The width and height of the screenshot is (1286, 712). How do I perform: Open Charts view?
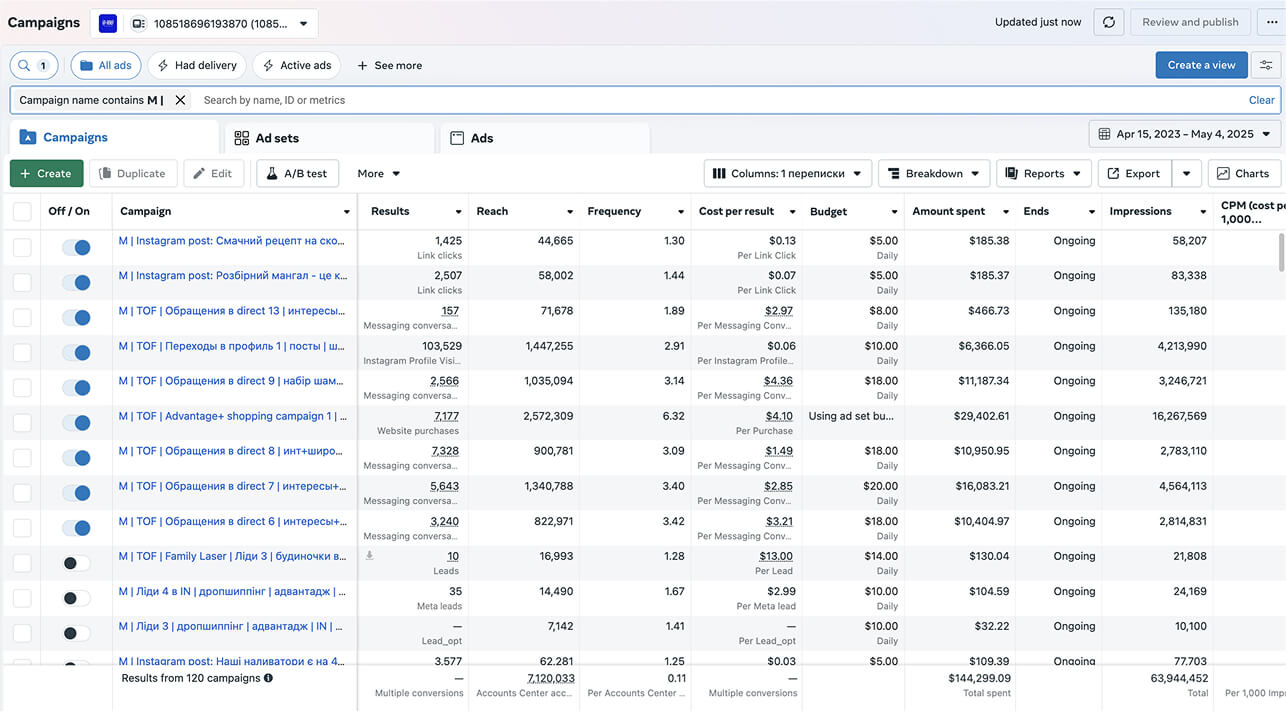point(1244,173)
